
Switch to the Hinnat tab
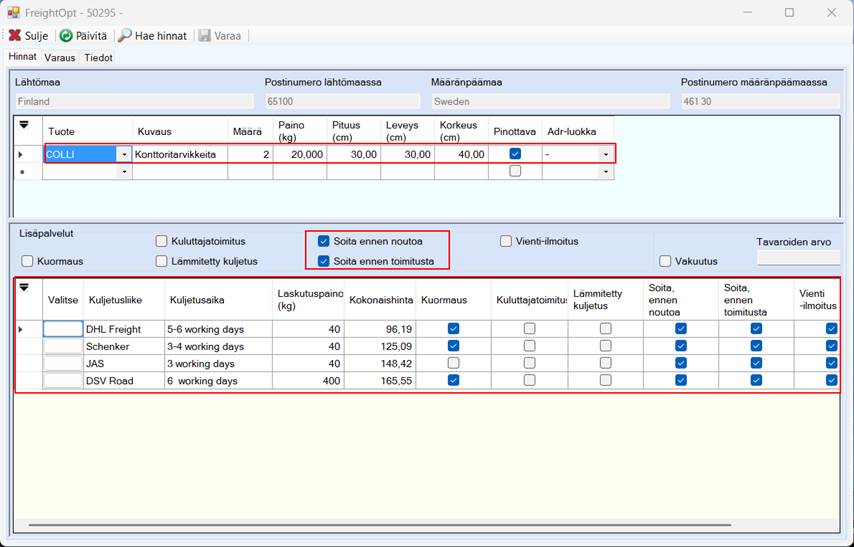point(22,57)
